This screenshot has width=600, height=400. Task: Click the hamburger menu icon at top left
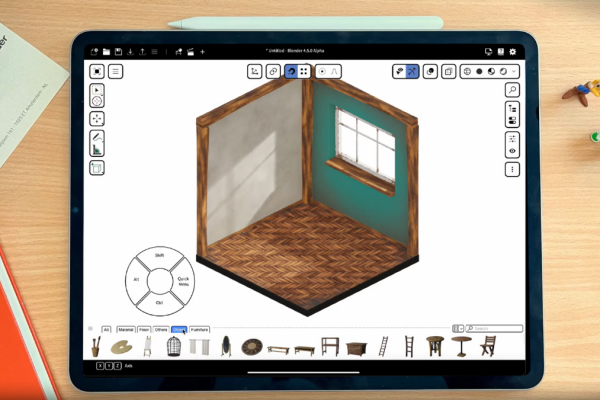116,71
